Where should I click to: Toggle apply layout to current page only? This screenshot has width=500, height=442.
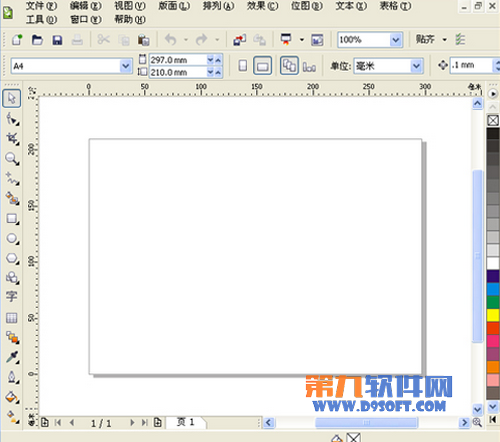coord(309,66)
